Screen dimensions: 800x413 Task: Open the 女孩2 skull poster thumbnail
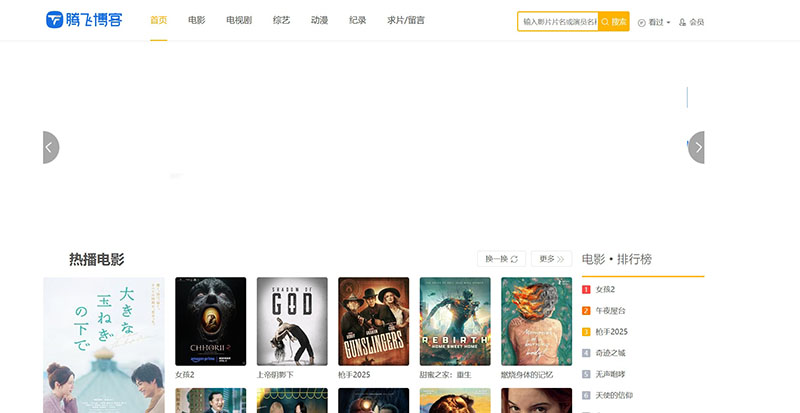click(x=210, y=321)
